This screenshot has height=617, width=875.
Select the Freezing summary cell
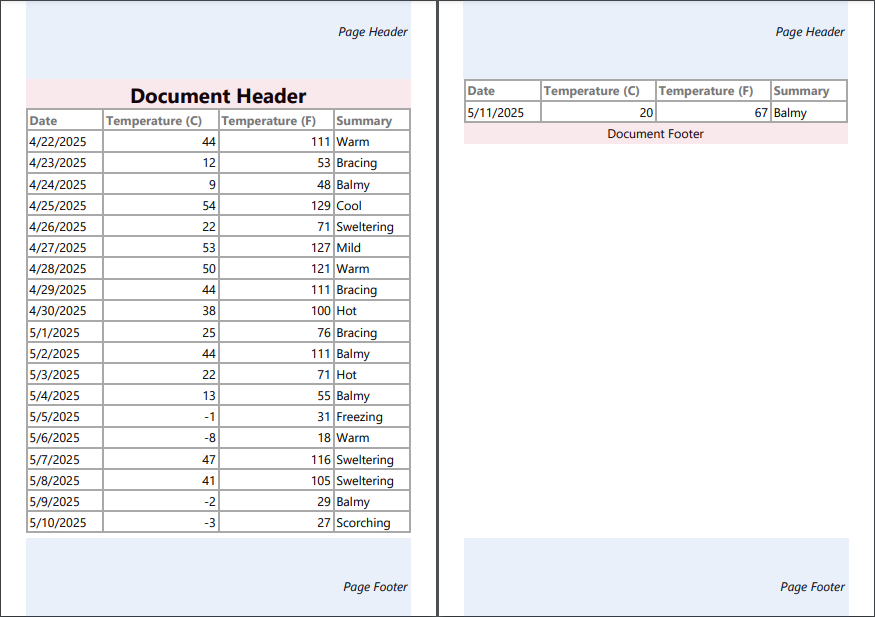[x=359, y=417]
